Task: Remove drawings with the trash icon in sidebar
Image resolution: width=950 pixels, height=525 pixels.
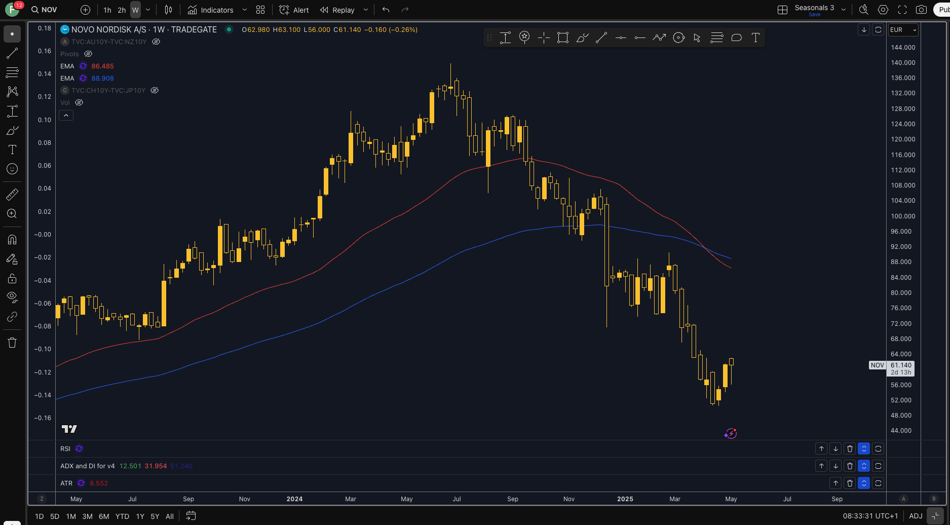Action: click(12, 343)
